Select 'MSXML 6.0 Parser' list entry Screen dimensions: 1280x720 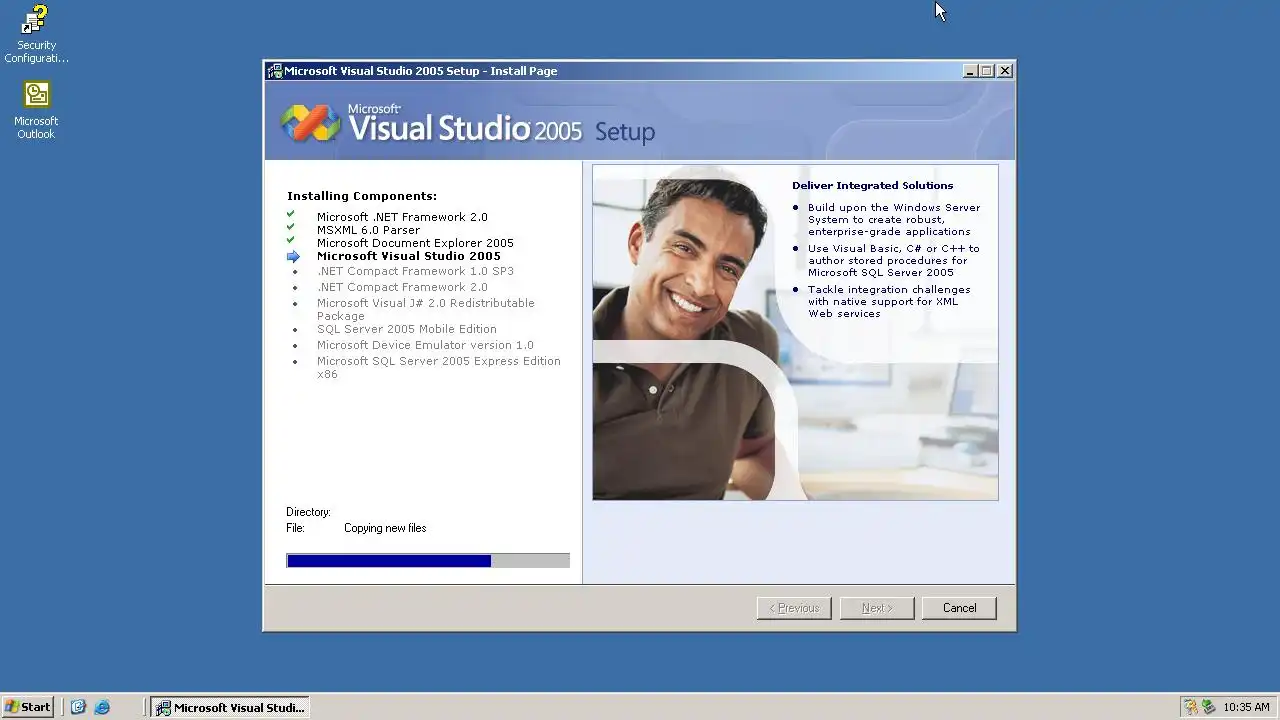[368, 230]
